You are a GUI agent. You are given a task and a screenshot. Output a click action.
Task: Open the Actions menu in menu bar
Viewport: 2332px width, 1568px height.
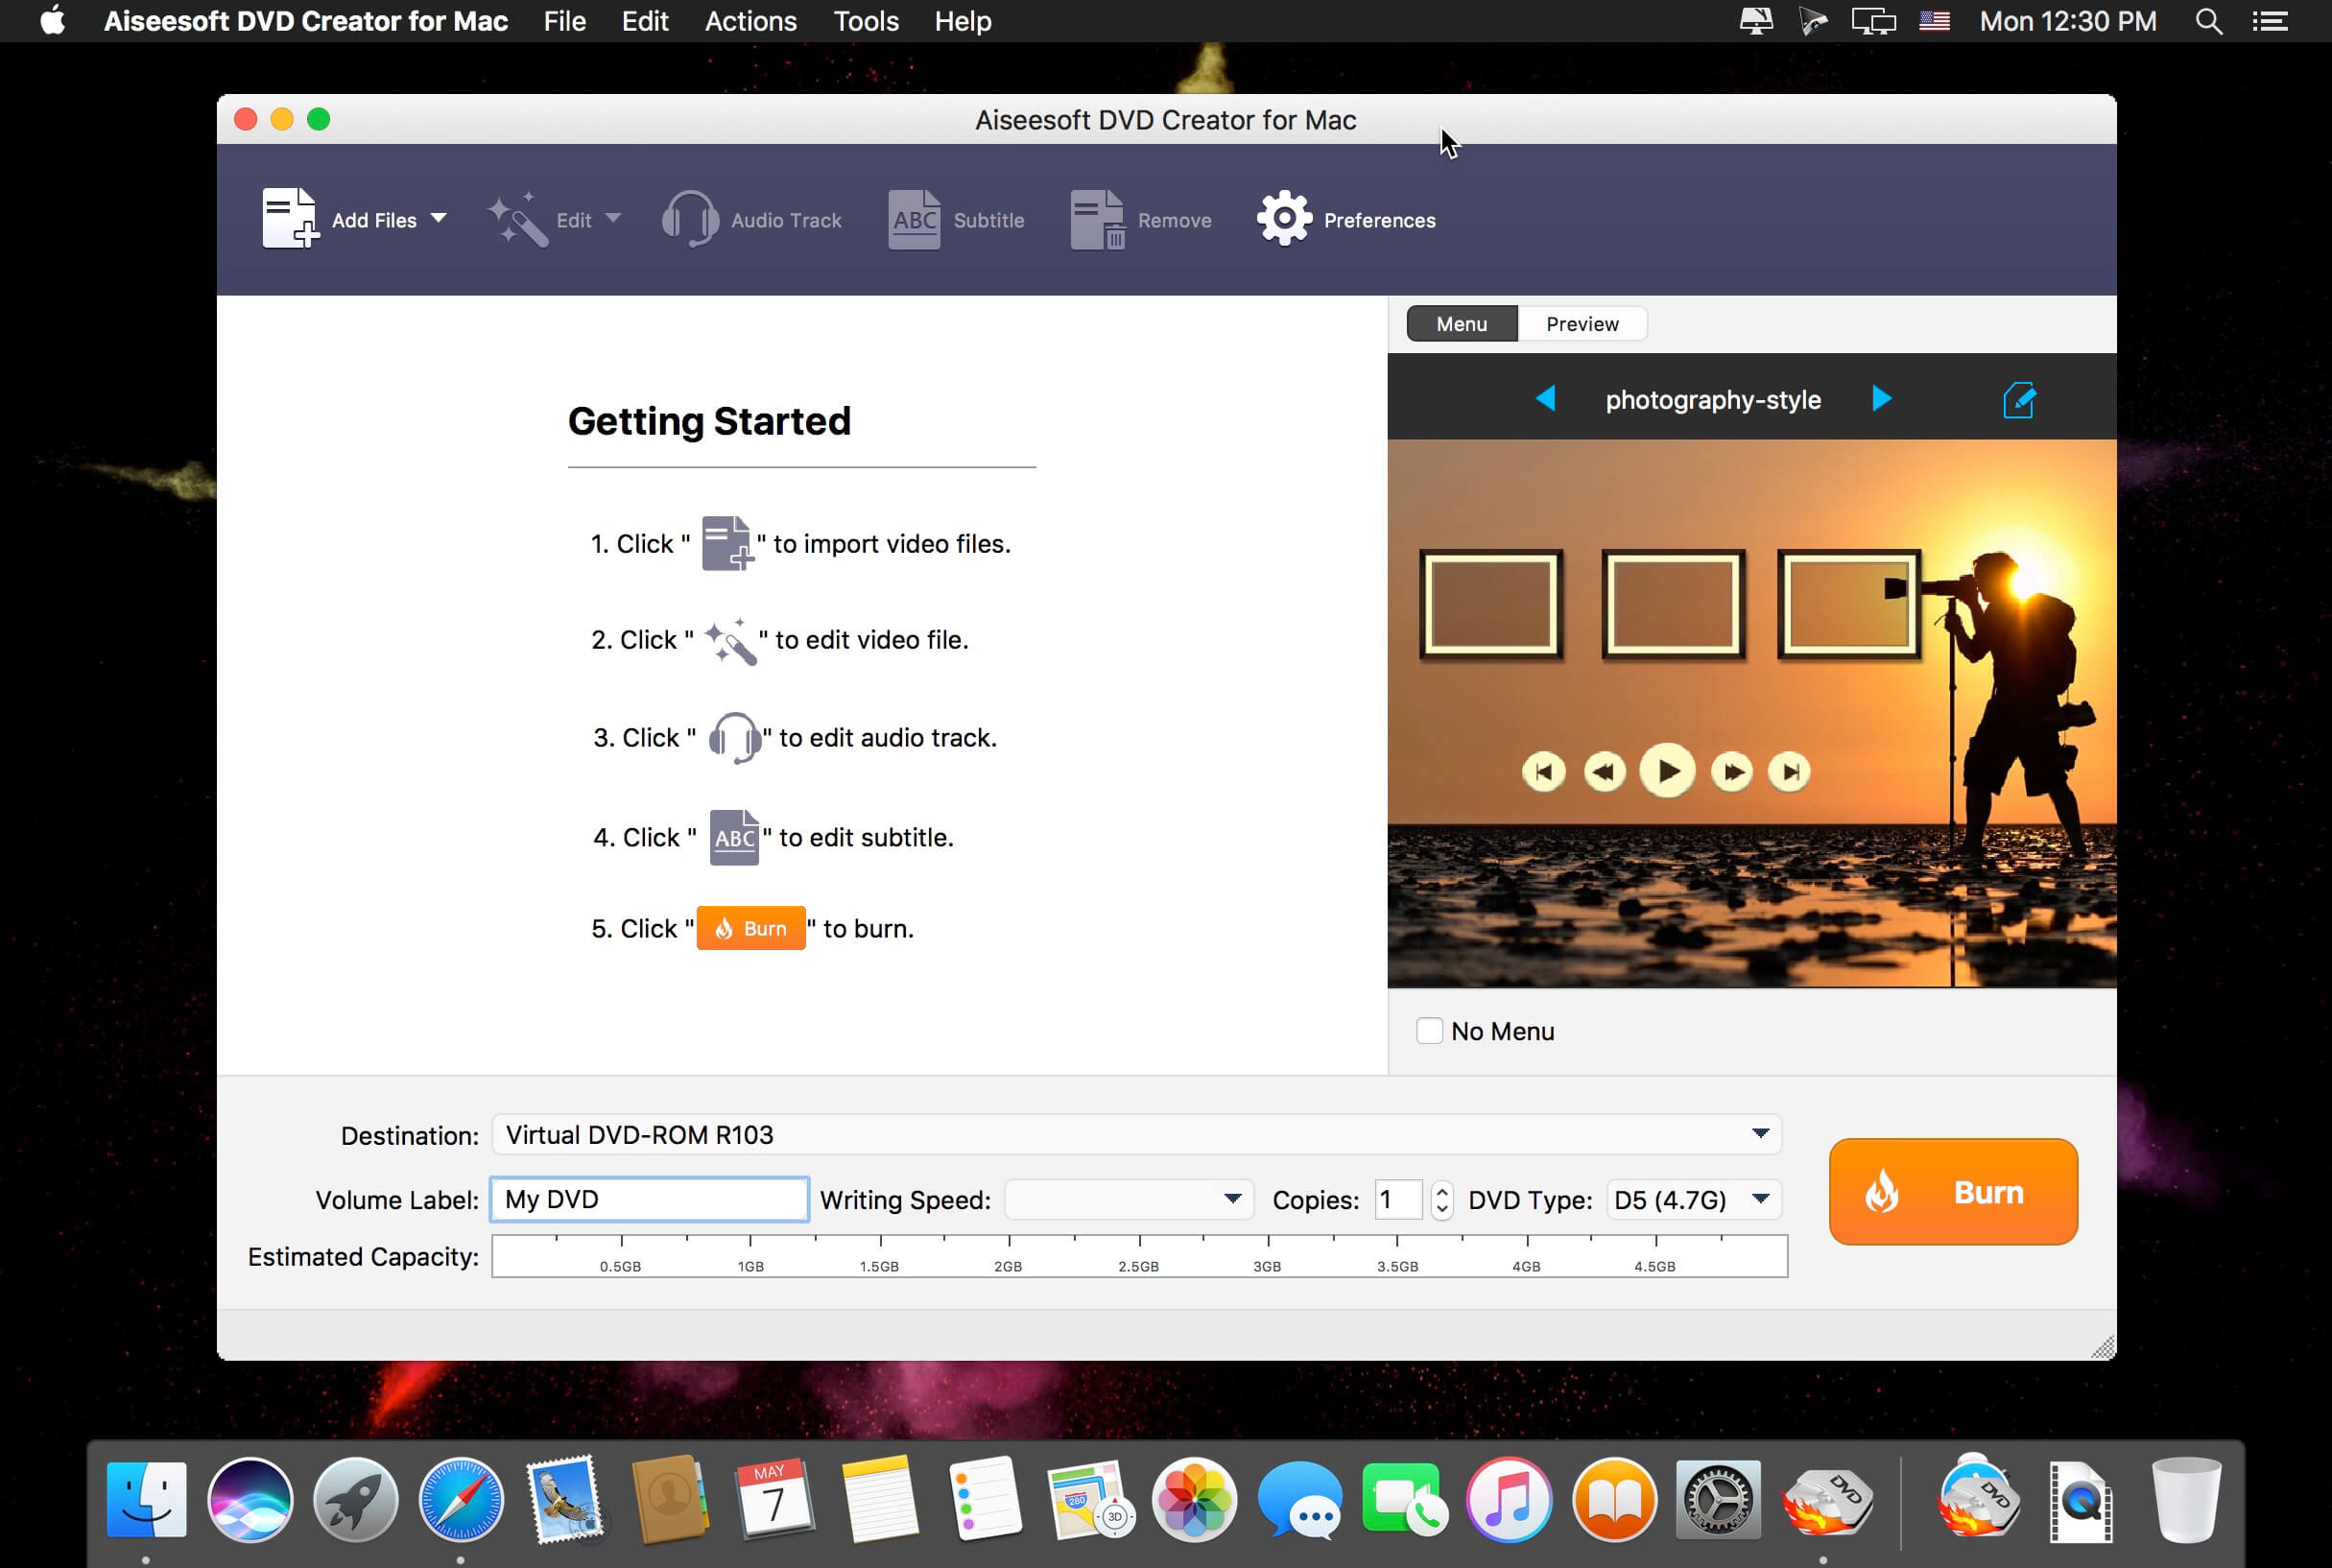pyautogui.click(x=750, y=21)
